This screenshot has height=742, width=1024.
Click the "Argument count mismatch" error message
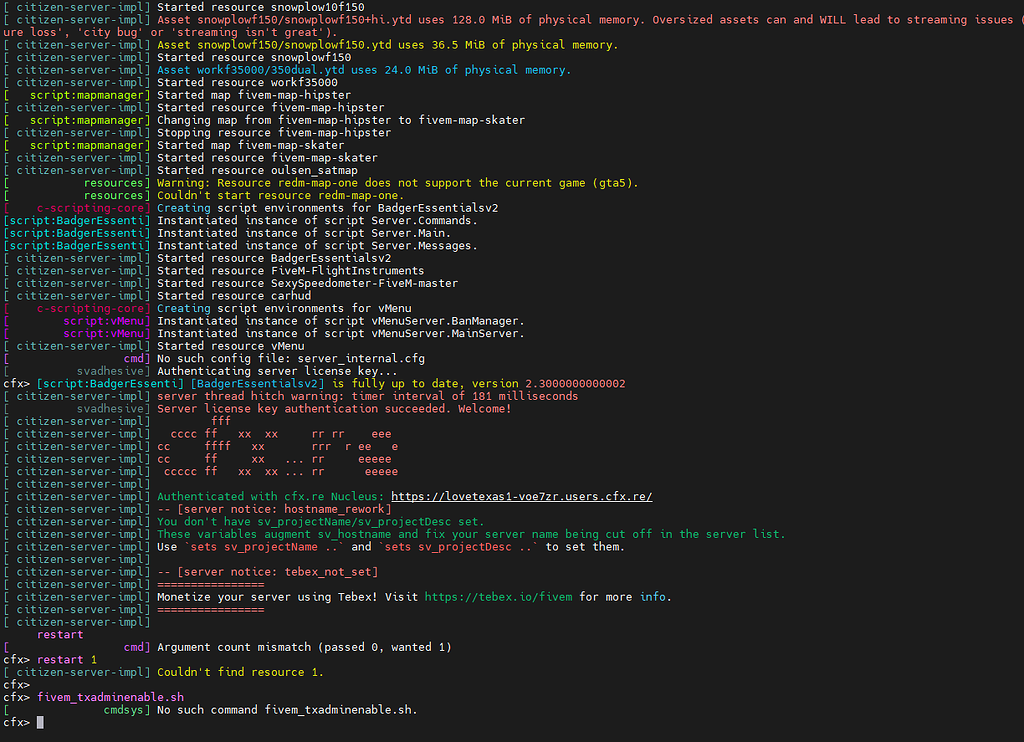pos(304,647)
